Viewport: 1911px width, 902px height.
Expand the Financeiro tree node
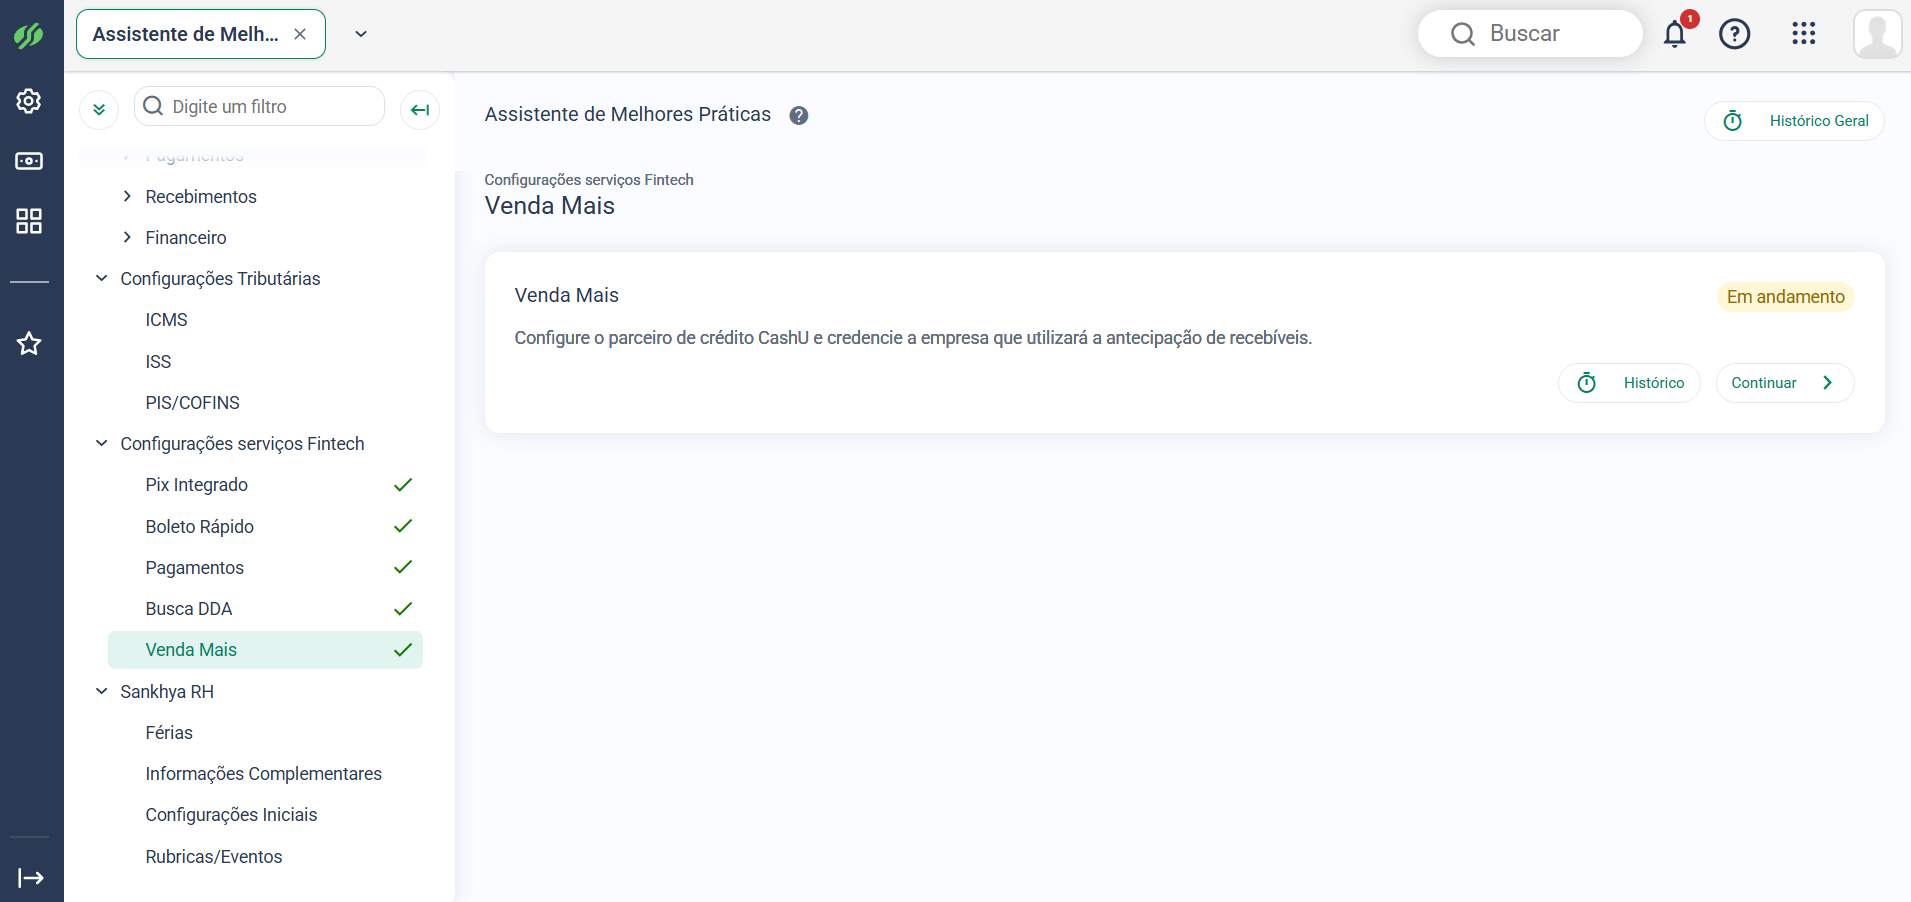click(x=127, y=238)
